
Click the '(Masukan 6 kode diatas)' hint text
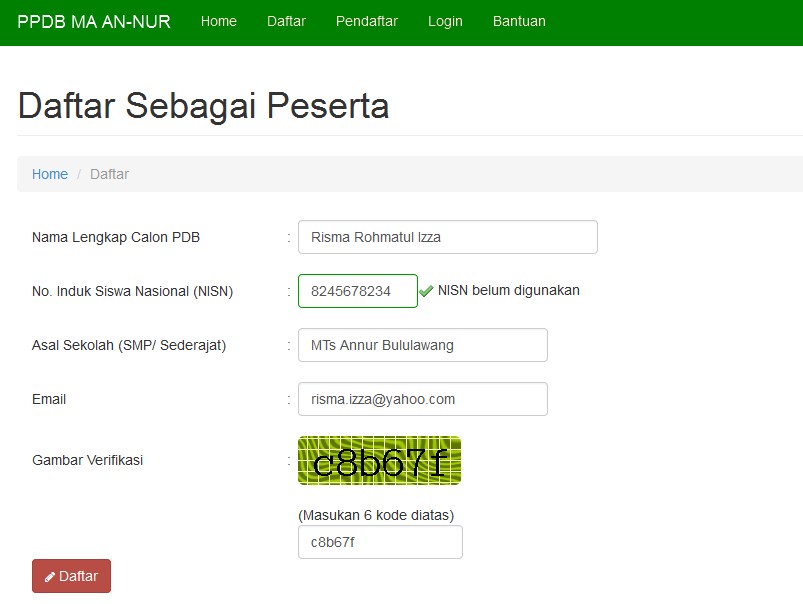tap(376, 515)
